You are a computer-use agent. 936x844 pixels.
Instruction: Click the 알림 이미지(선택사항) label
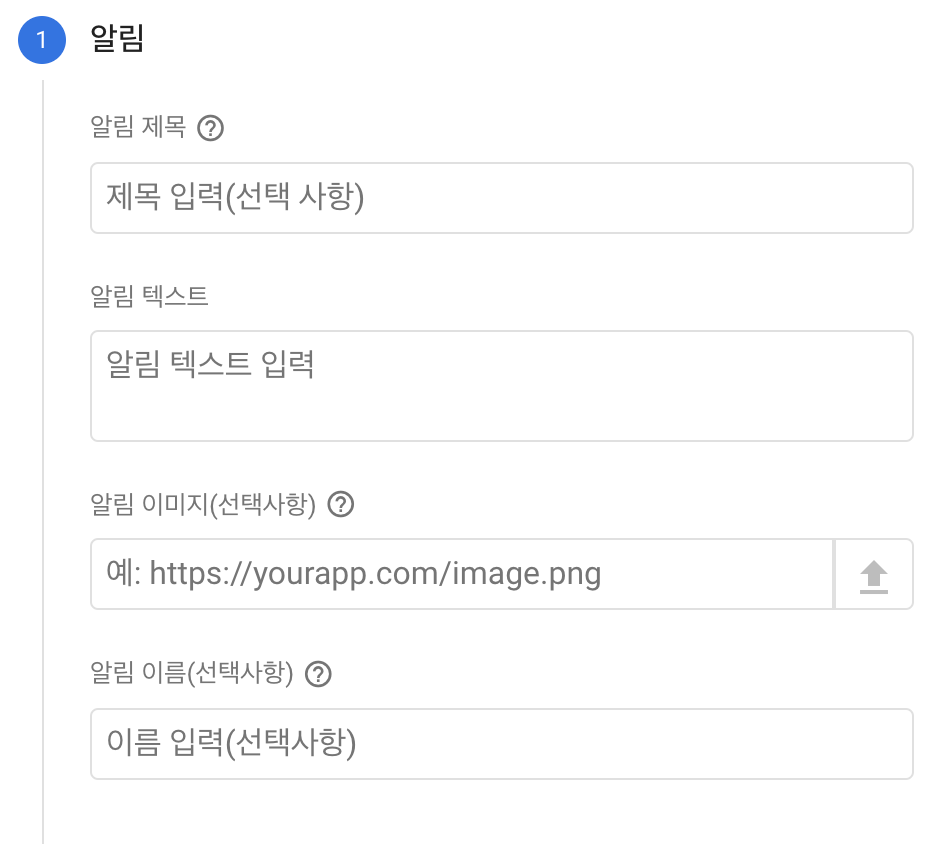tap(203, 505)
